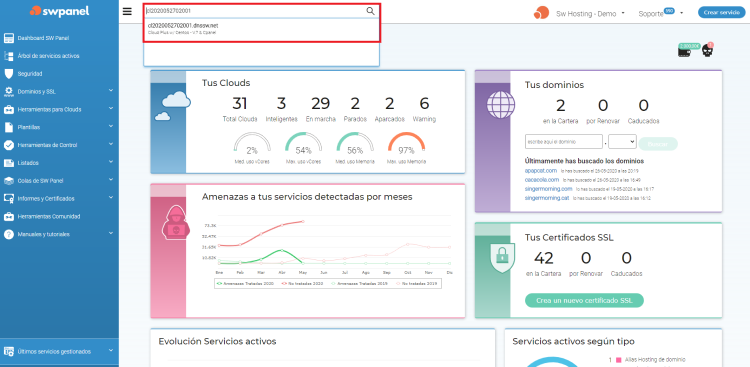This screenshot has height=367, width=750.
Task: Expand Herramientas para Clouds submenu
Action: [x=110, y=109]
